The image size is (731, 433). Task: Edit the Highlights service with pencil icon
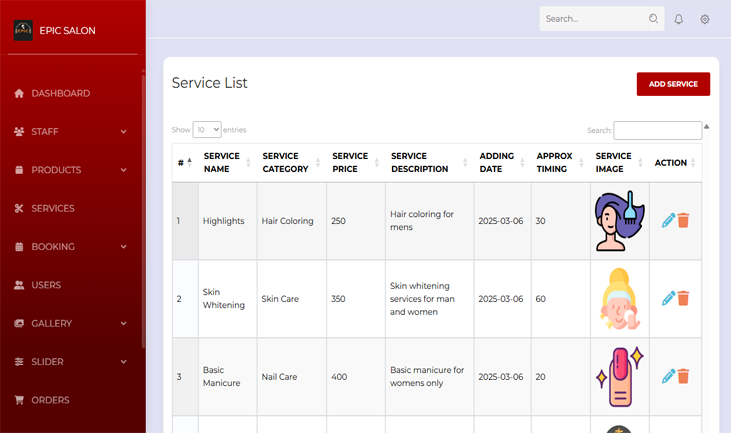tap(668, 221)
